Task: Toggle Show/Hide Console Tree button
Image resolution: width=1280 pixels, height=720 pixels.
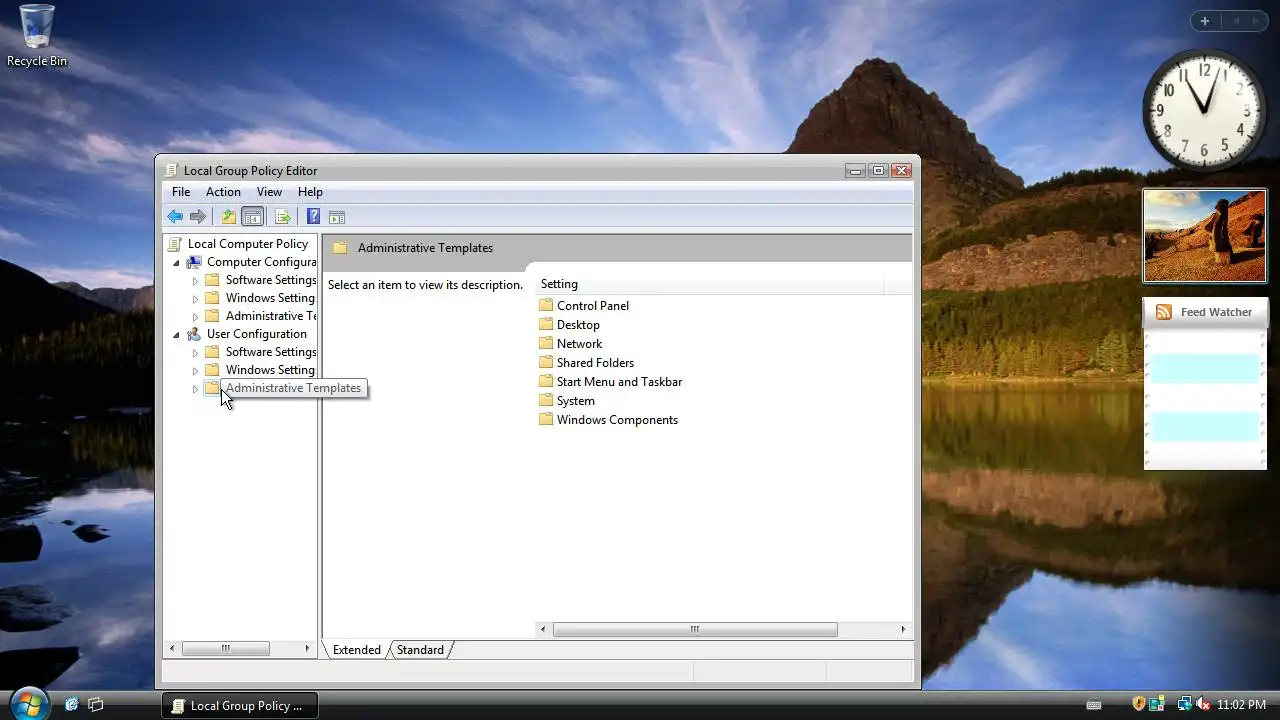Action: pyautogui.click(x=253, y=217)
